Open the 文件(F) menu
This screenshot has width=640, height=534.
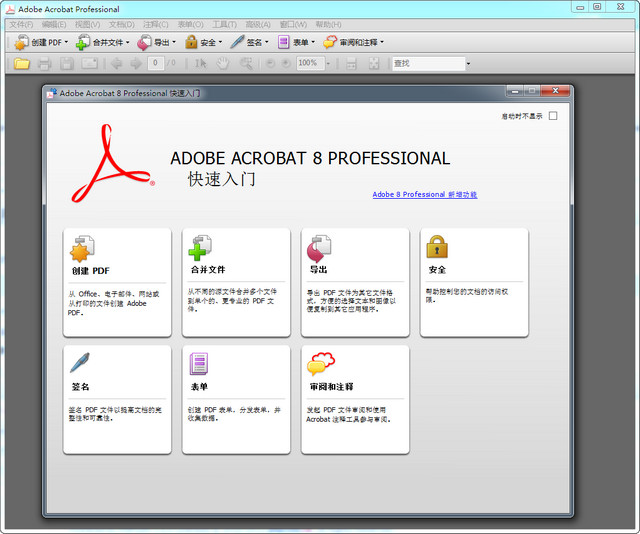tap(21, 24)
